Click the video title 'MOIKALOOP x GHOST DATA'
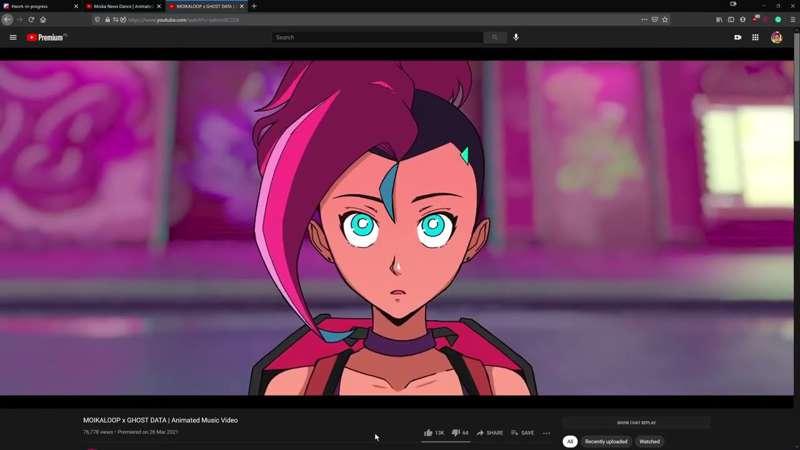The image size is (800, 450). coord(160,420)
